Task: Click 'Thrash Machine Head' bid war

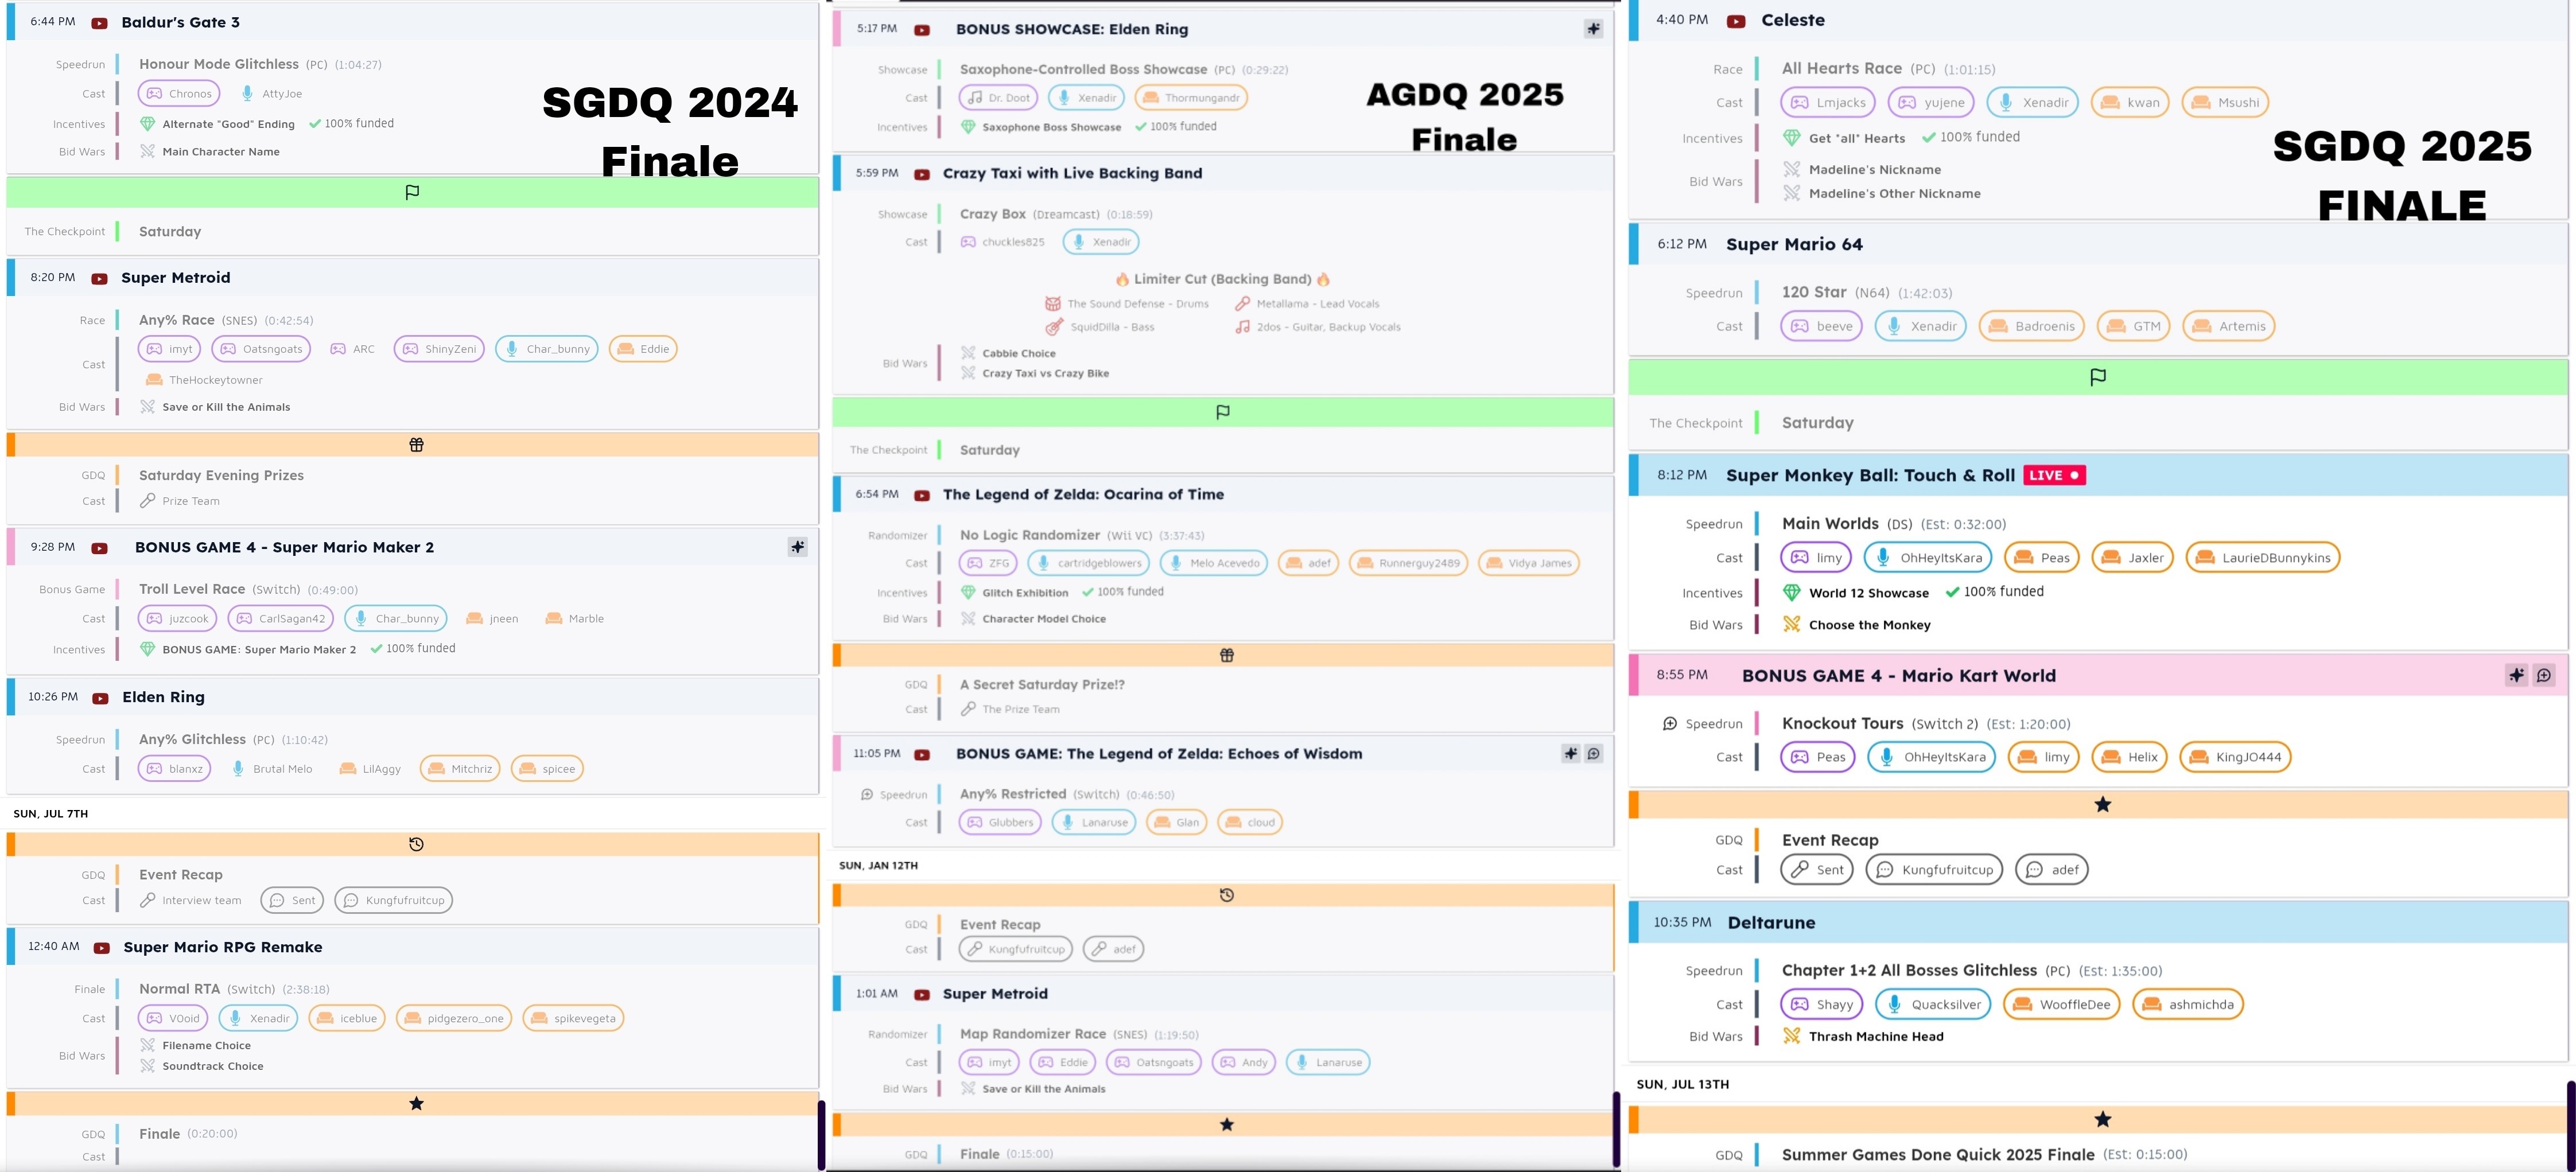Action: tap(1876, 1037)
